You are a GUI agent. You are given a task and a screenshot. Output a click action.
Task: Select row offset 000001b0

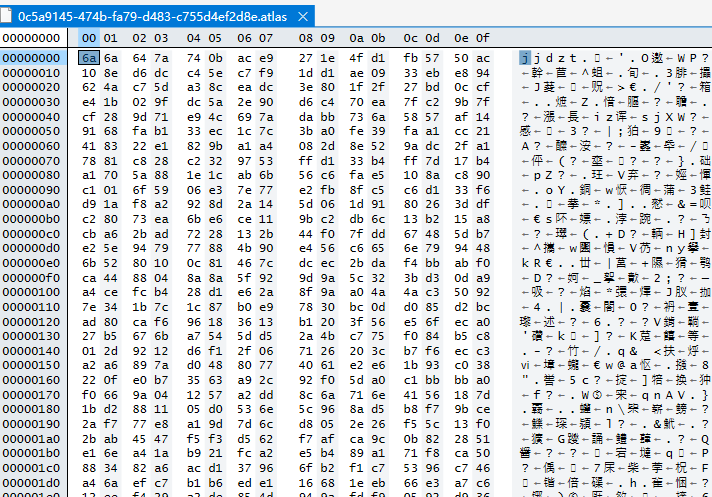click(31, 453)
